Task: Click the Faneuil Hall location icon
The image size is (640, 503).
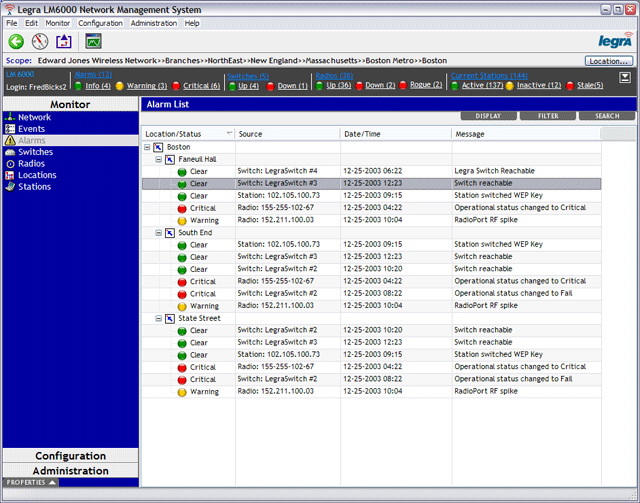Action: point(170,159)
